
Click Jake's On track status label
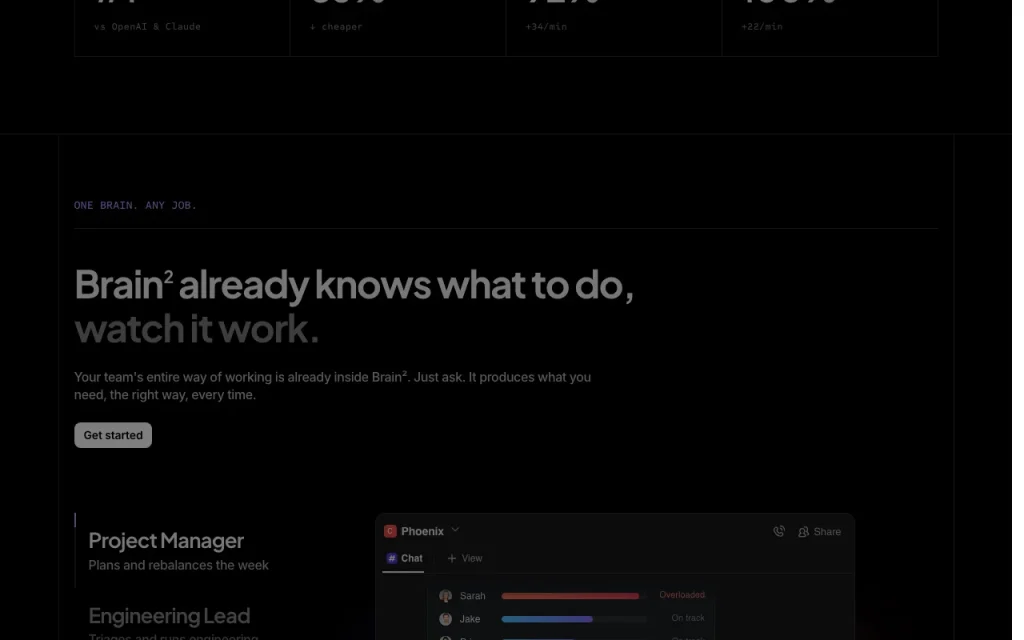click(x=688, y=618)
